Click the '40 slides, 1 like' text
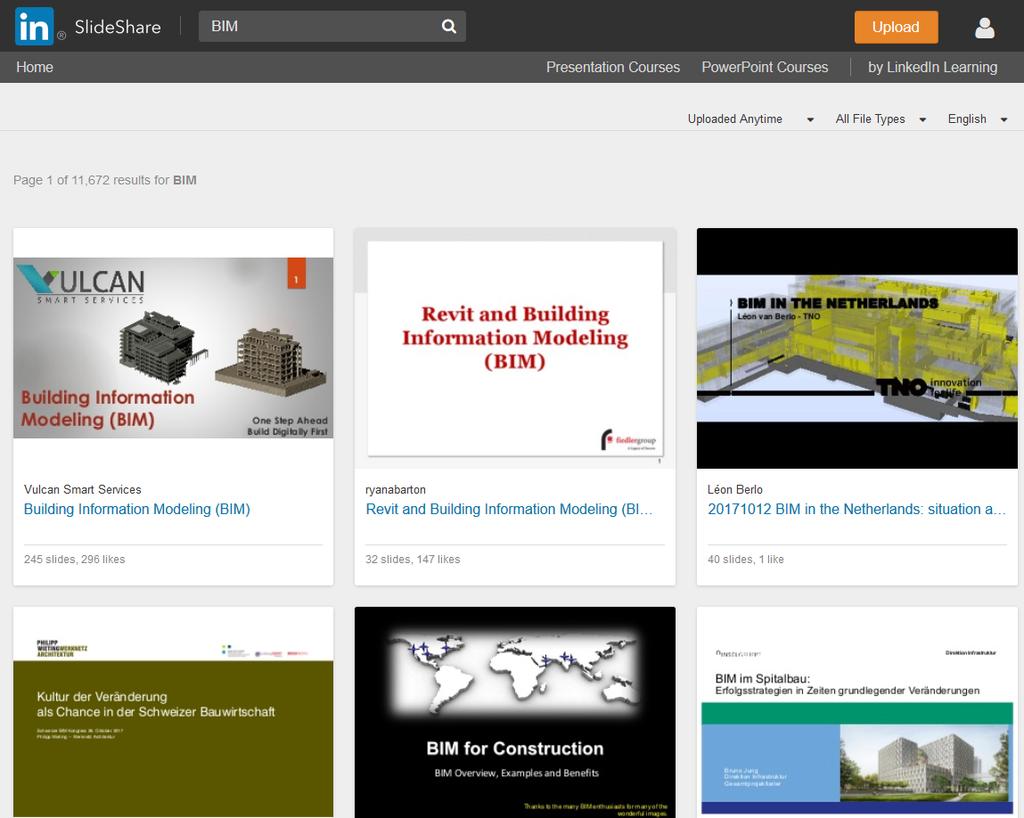The width and height of the screenshot is (1024, 818). (x=746, y=559)
